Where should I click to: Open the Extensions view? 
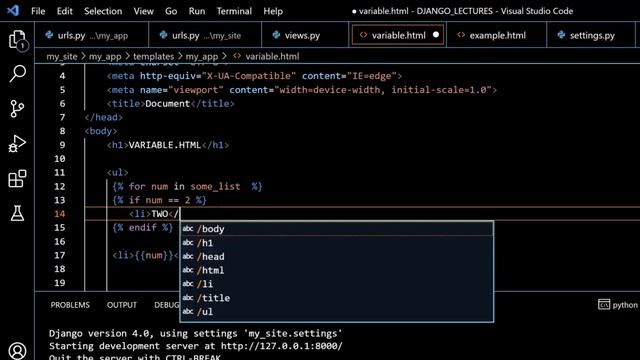tap(17, 179)
